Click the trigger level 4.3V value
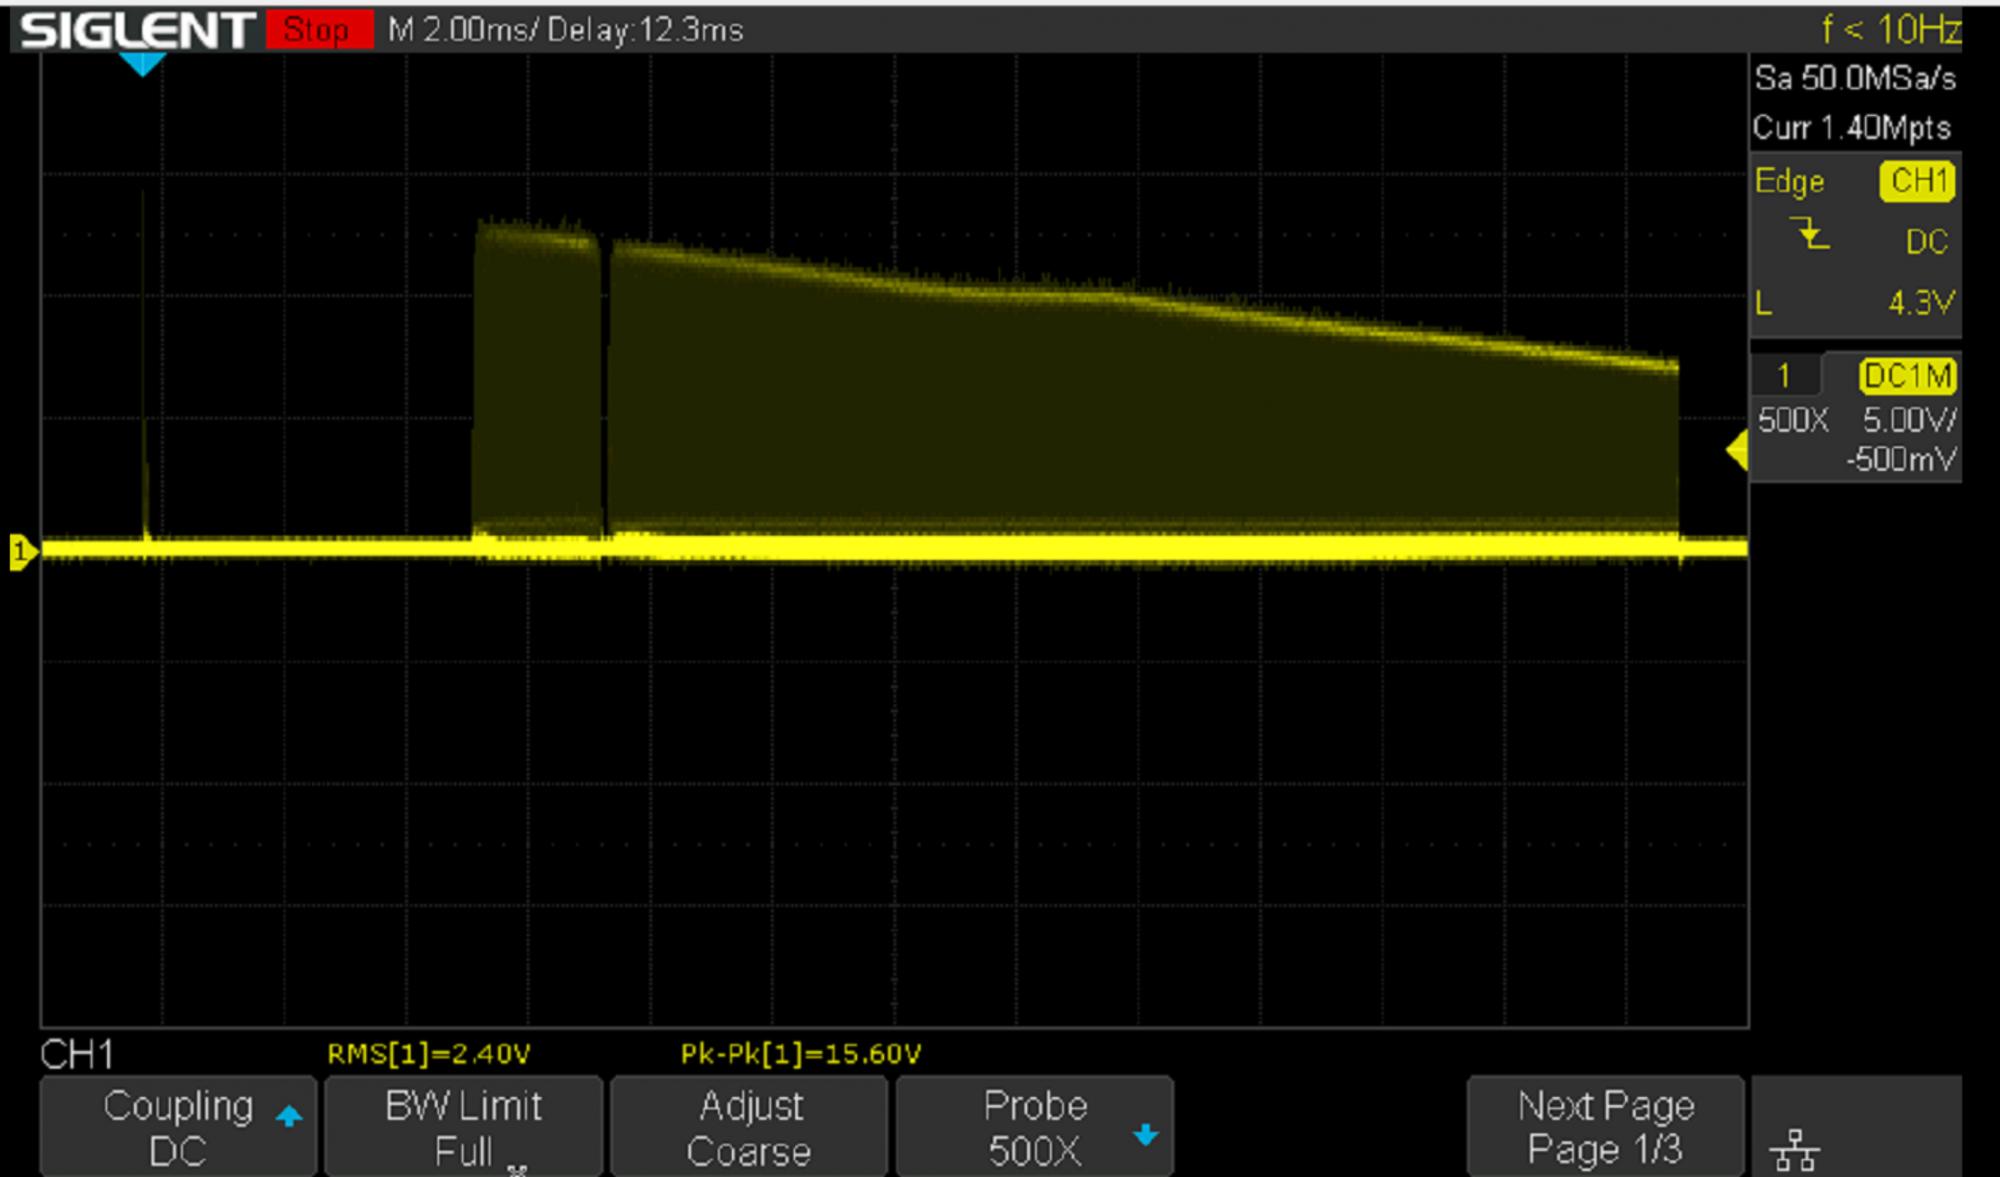Screen dimensions: 2000x1177 (x=1920, y=302)
